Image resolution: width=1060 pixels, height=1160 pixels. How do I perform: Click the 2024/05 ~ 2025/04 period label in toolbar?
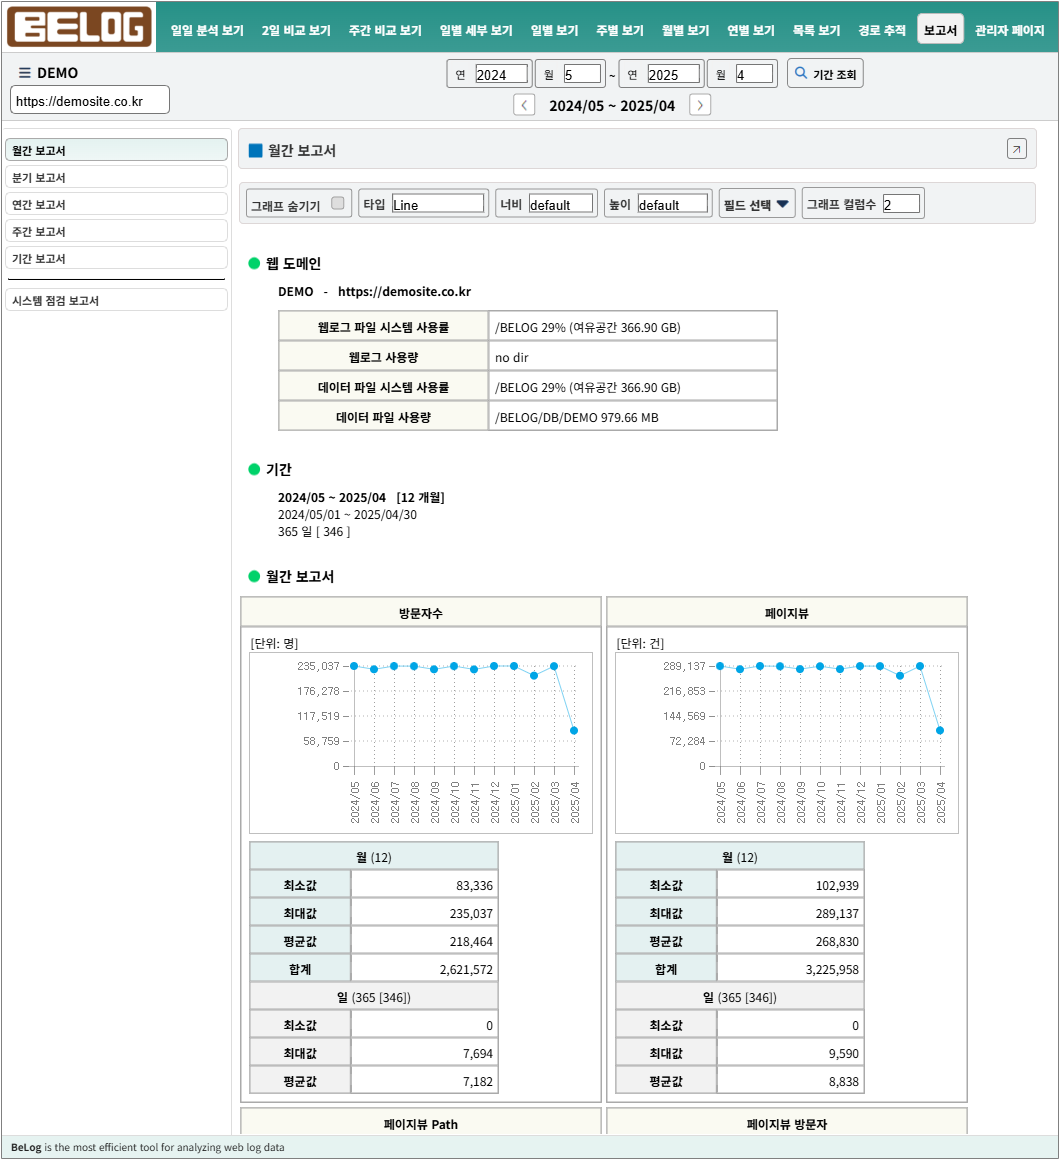point(612,106)
